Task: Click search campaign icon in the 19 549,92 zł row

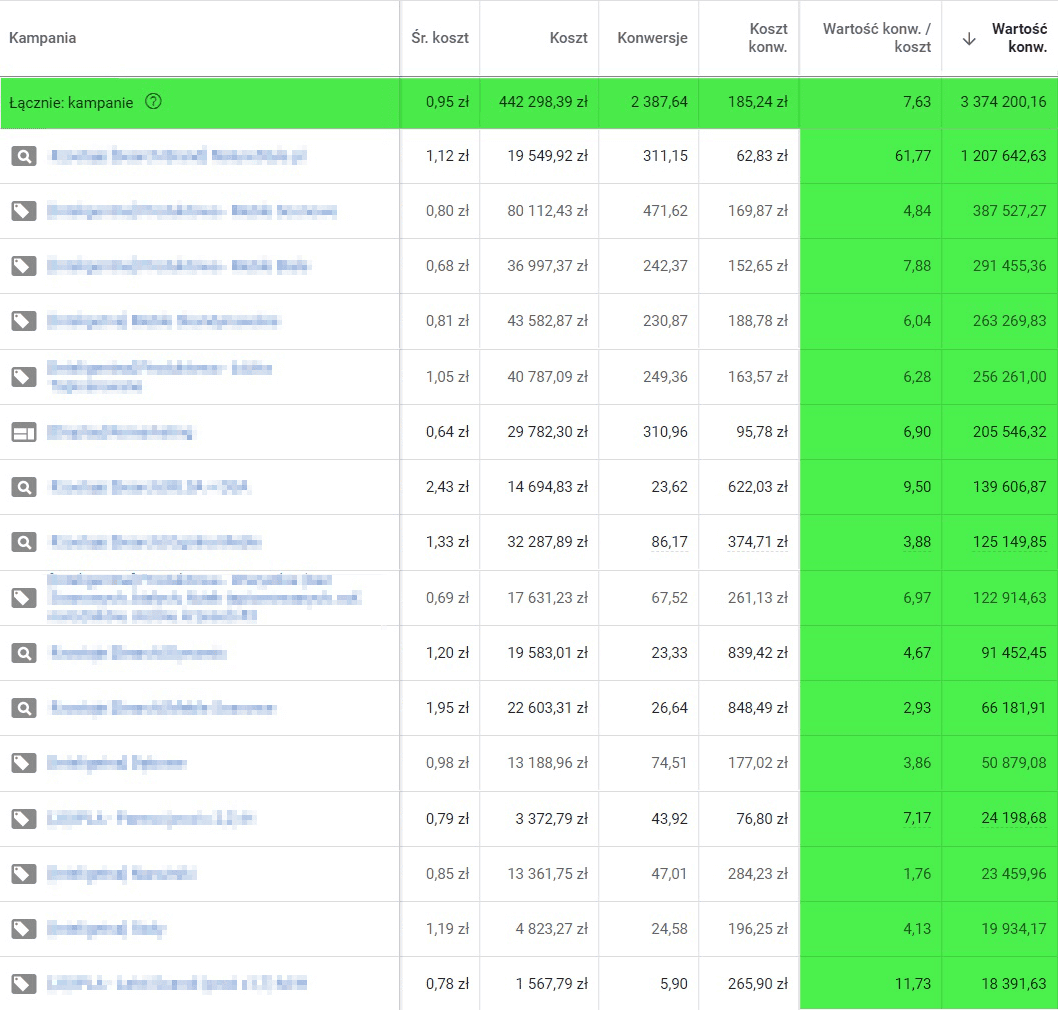Action: point(24,157)
